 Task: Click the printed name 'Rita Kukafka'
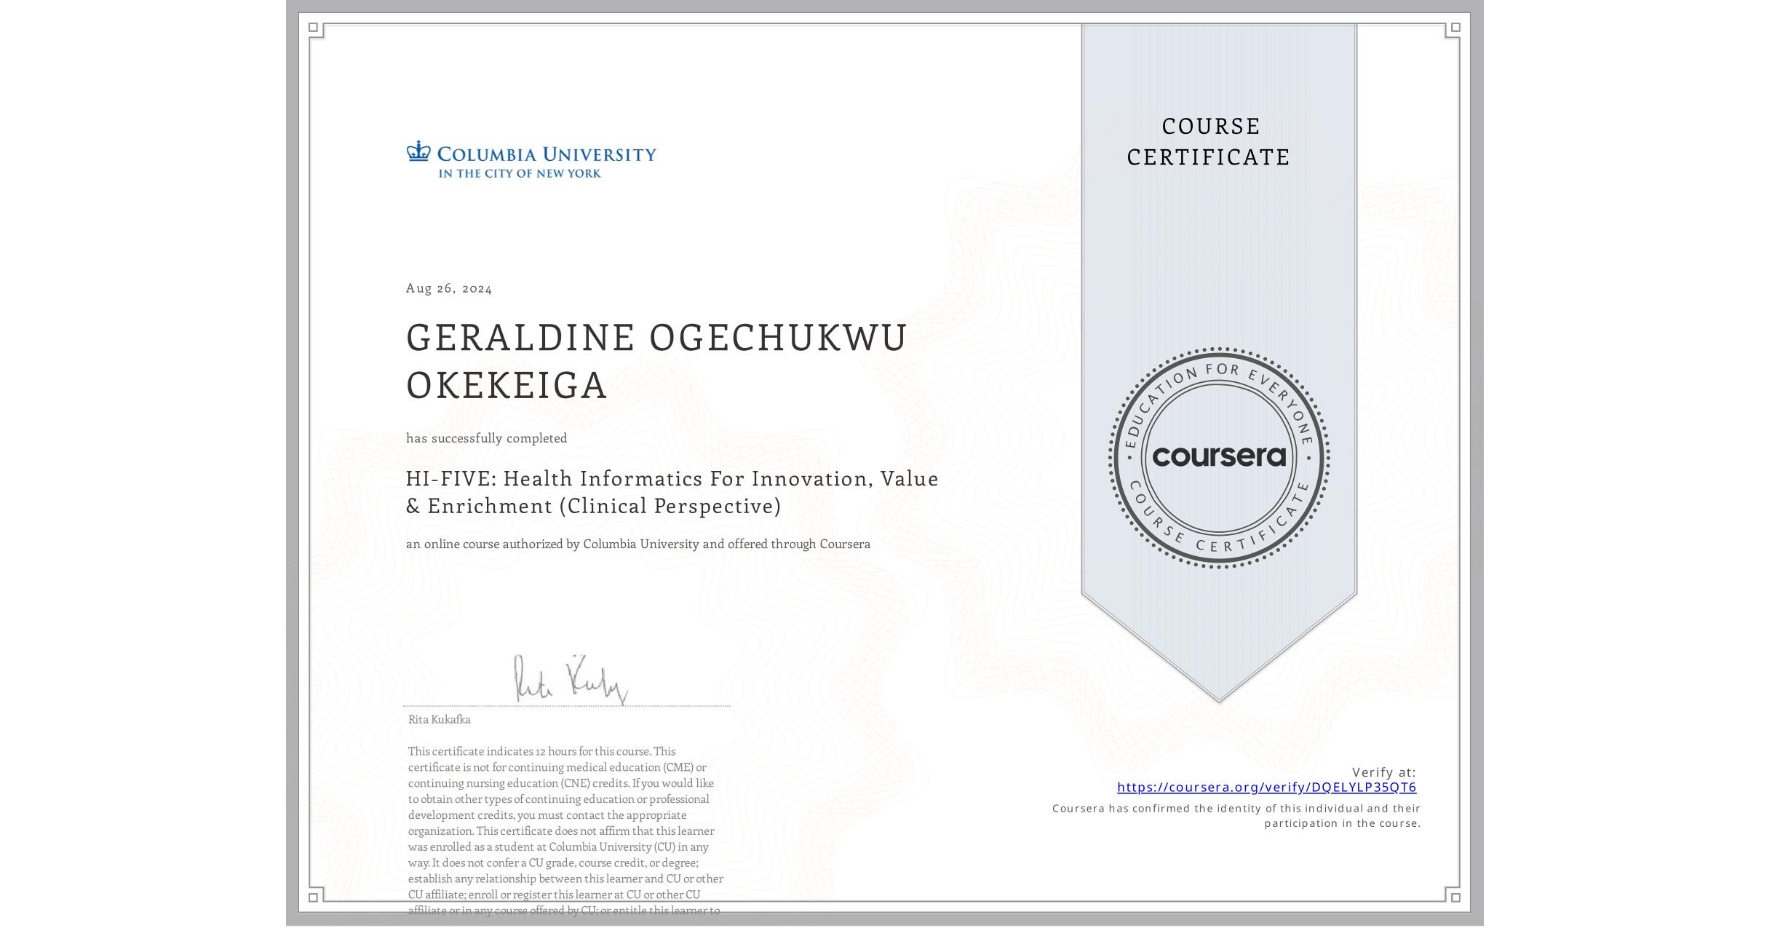[439, 719]
